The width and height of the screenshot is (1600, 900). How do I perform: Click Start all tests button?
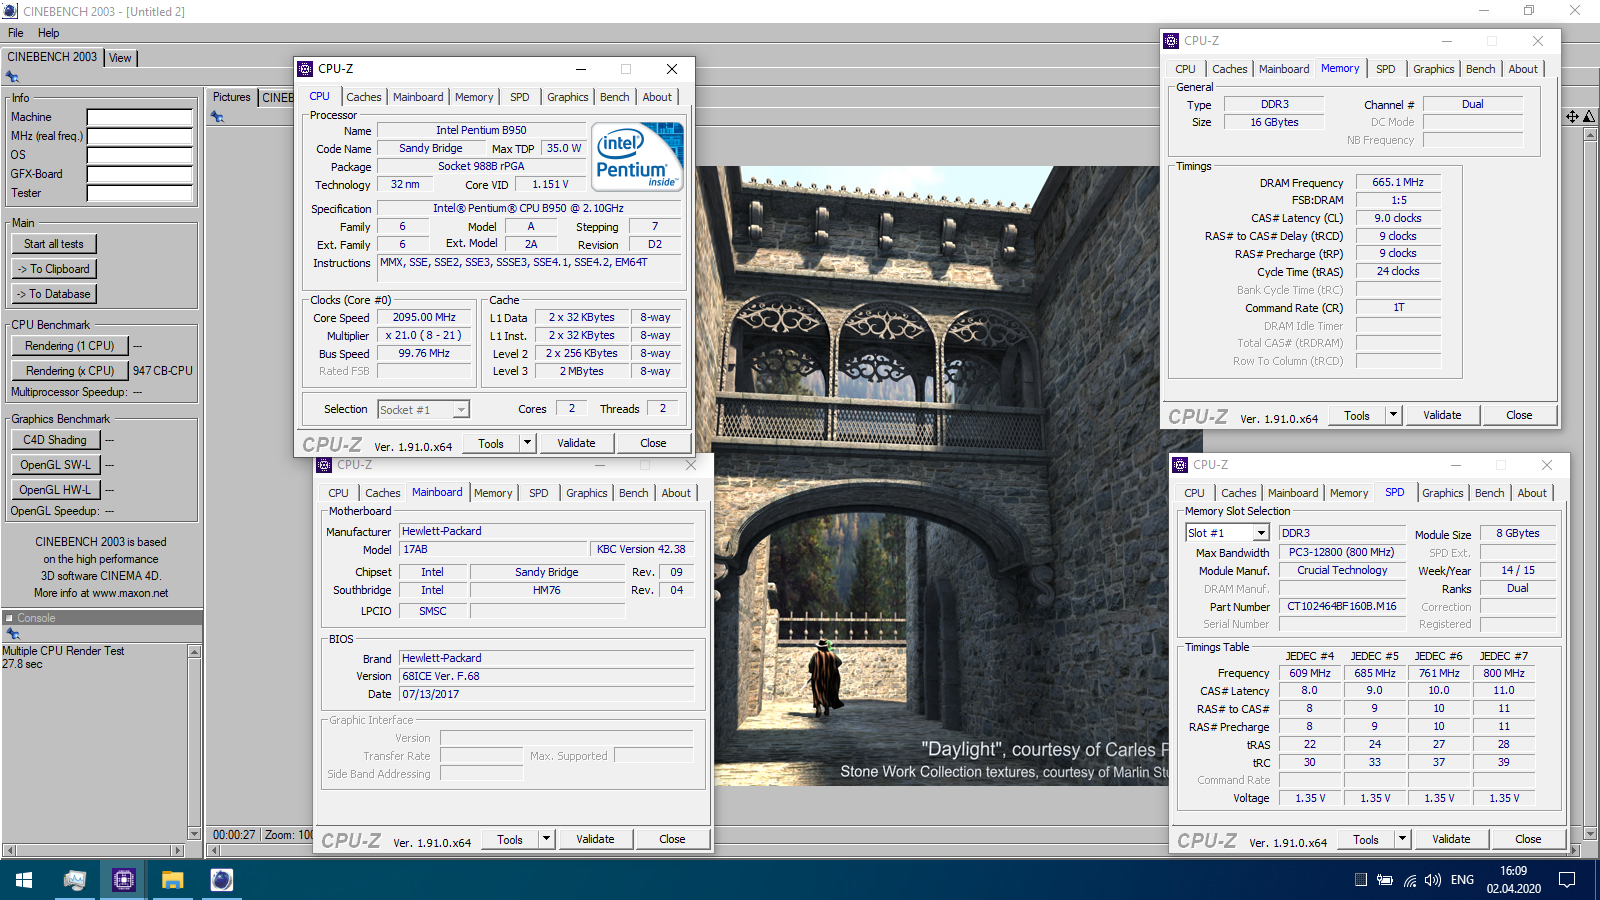(x=54, y=244)
